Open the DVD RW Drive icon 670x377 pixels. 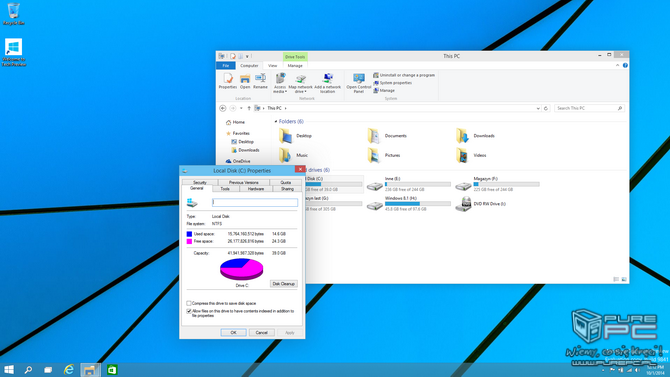pyautogui.click(x=463, y=204)
